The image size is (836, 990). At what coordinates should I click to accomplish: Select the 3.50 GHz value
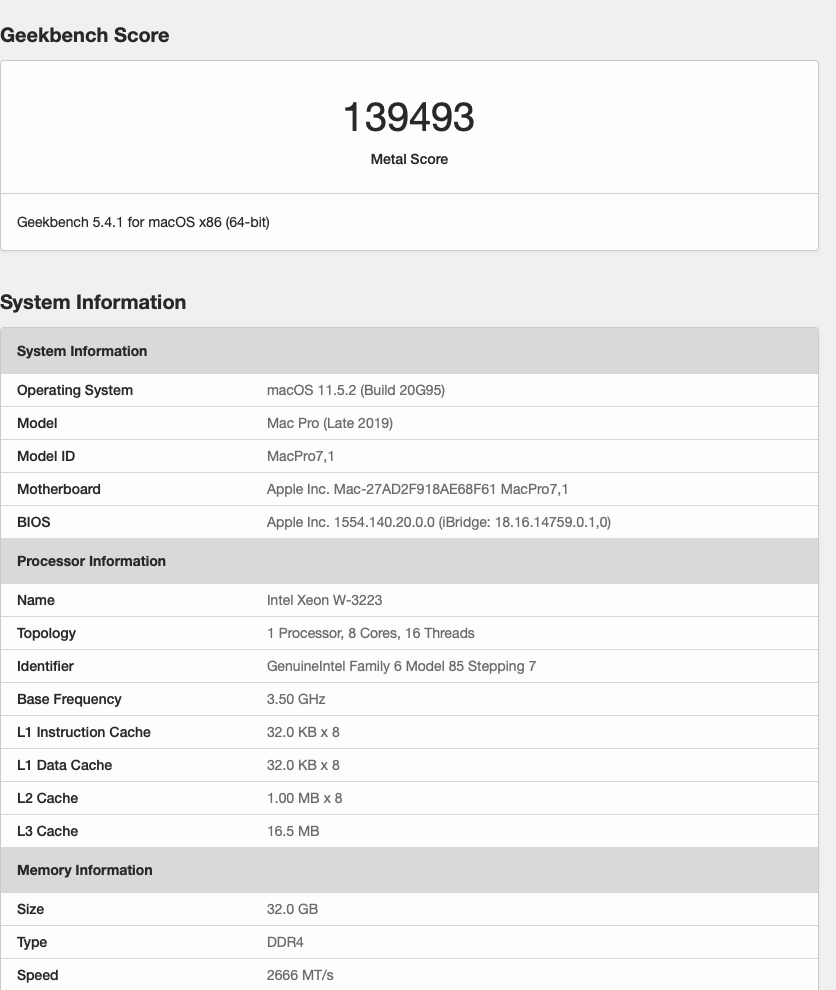tap(296, 699)
